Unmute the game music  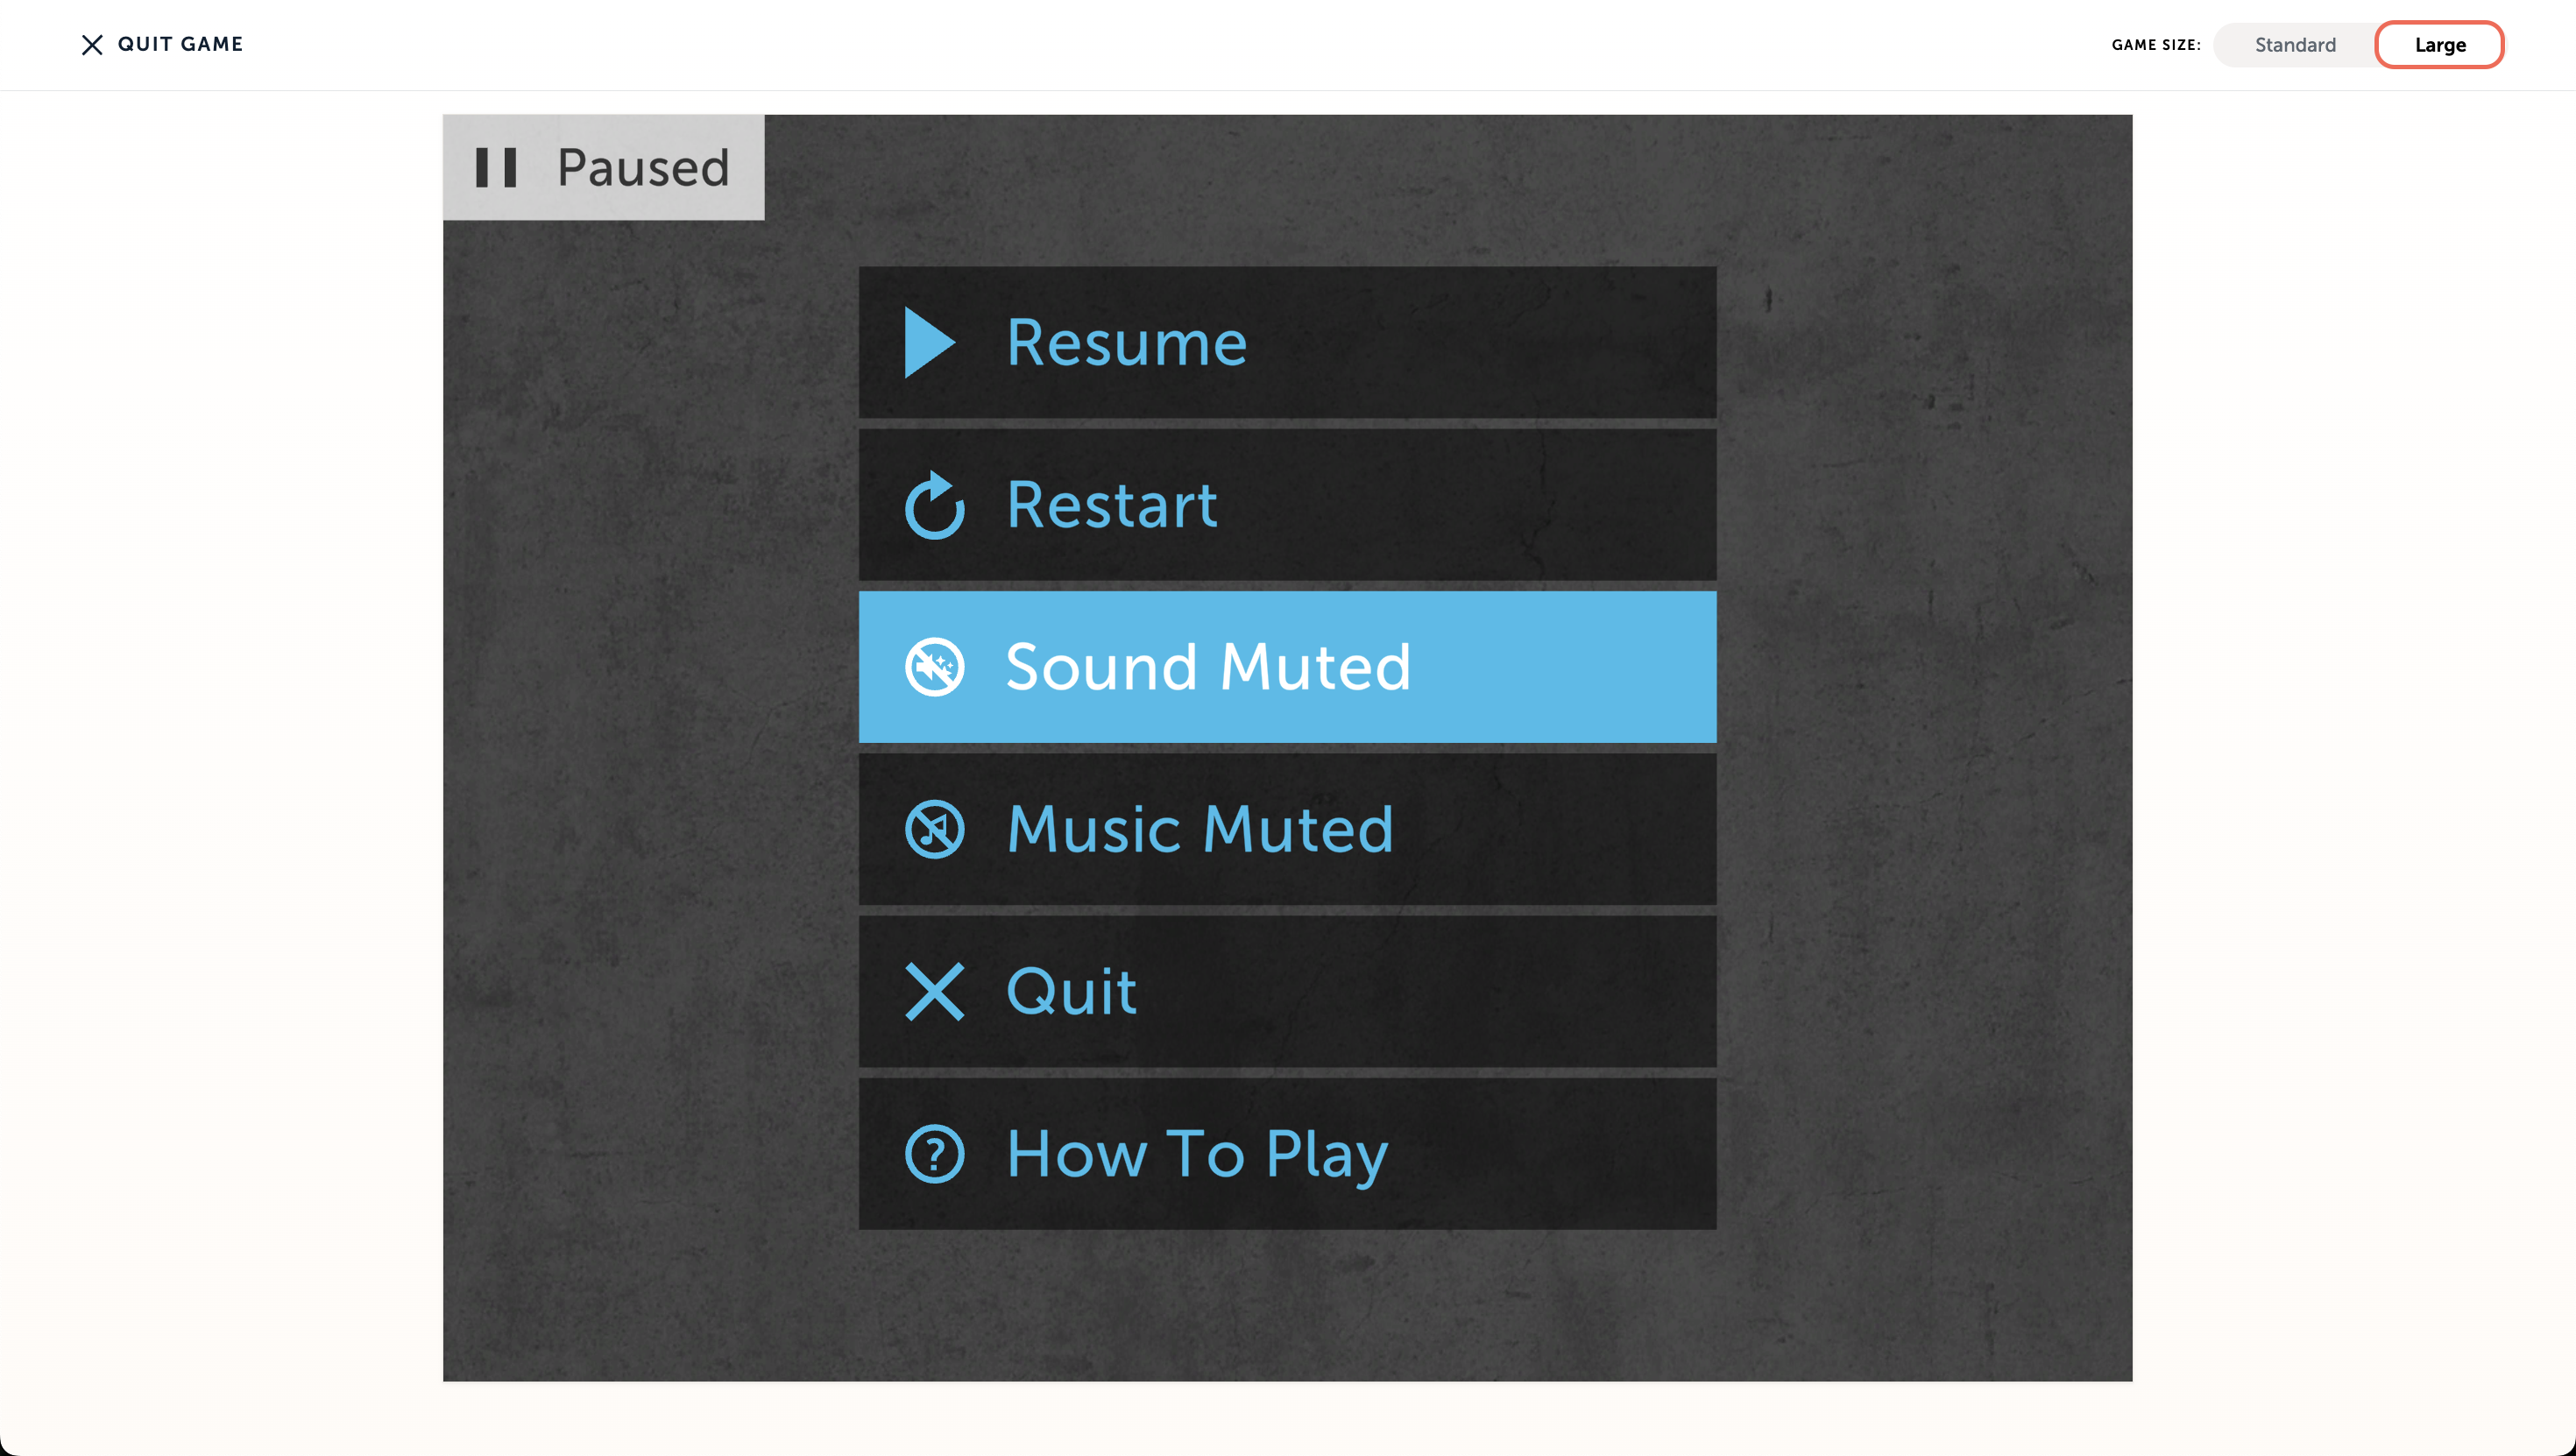(x=1287, y=829)
